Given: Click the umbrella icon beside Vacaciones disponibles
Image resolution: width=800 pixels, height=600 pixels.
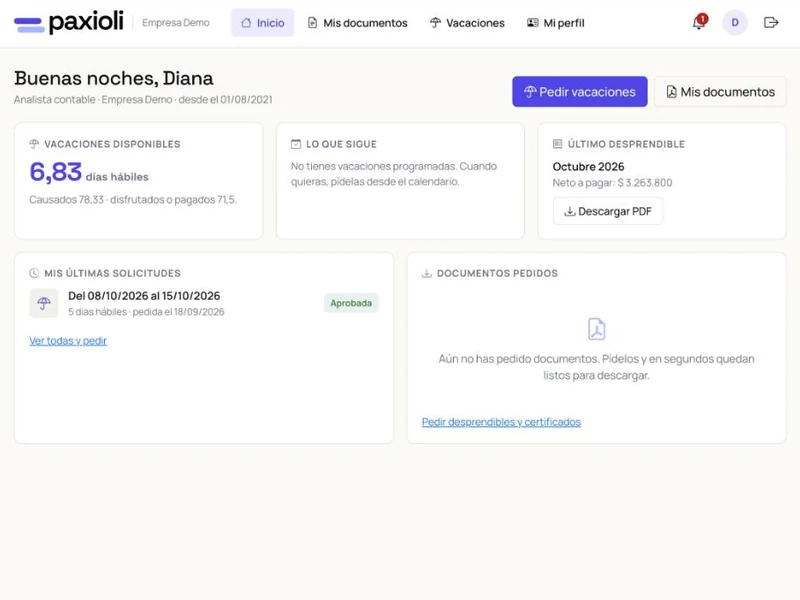Looking at the screenshot, I should [34, 144].
